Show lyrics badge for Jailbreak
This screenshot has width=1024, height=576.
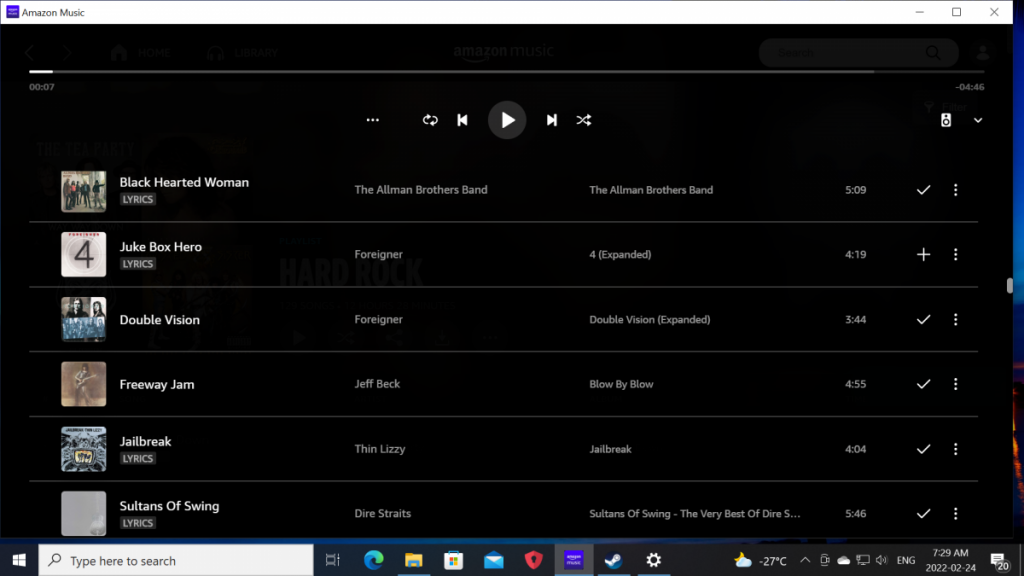coord(138,458)
